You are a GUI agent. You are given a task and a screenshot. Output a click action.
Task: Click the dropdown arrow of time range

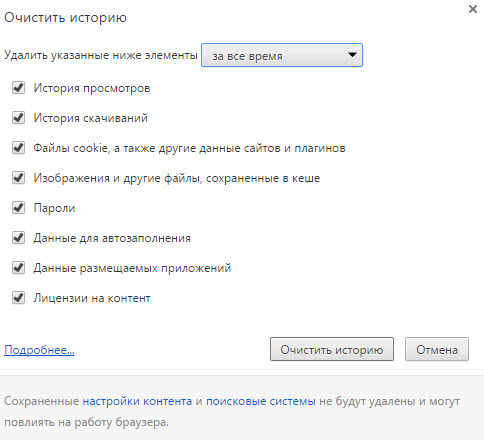click(x=352, y=55)
